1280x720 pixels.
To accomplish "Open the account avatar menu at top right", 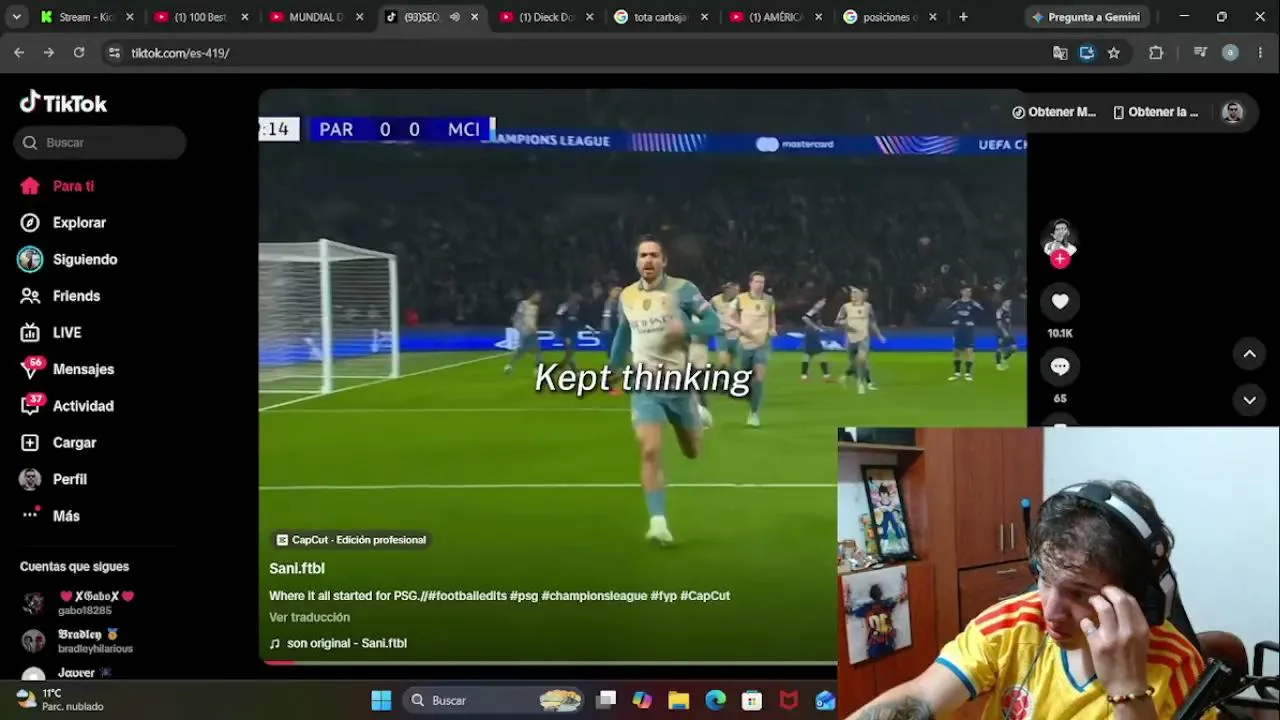I will tap(1232, 112).
